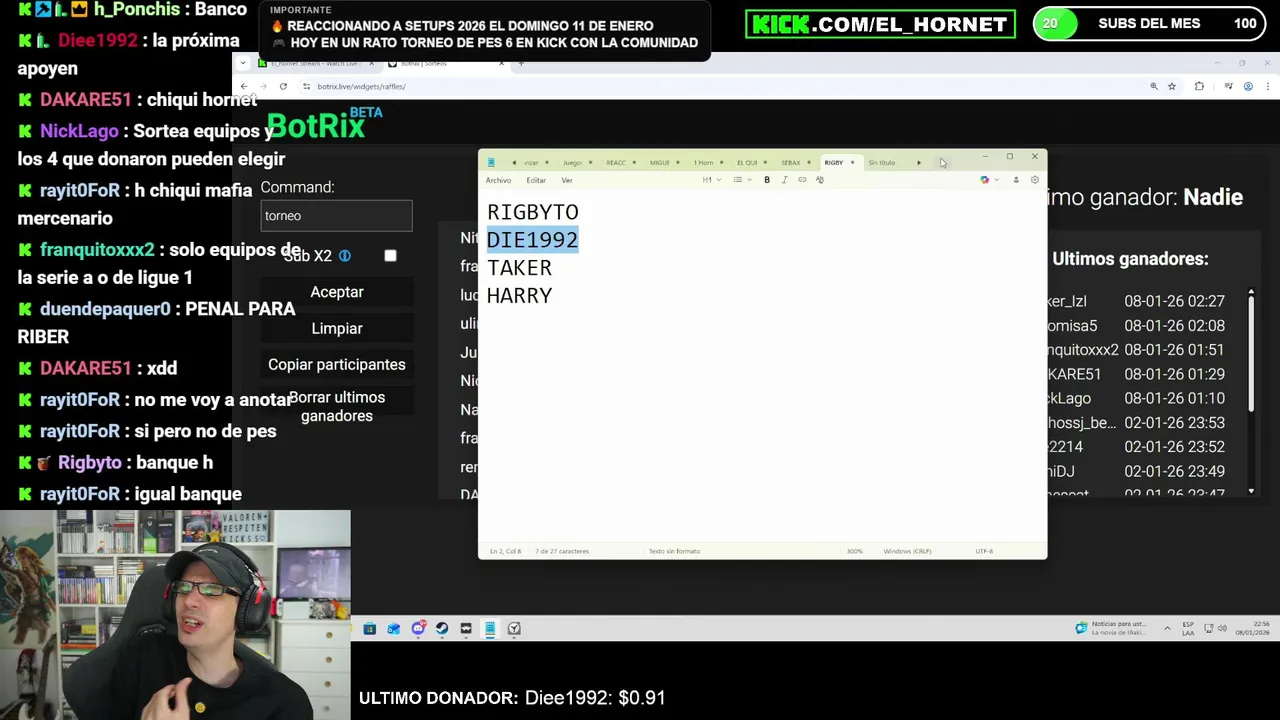Viewport: 1280px width, 720px height.
Task: Click the word RIGBYTO in Notepad
Action: (x=532, y=212)
